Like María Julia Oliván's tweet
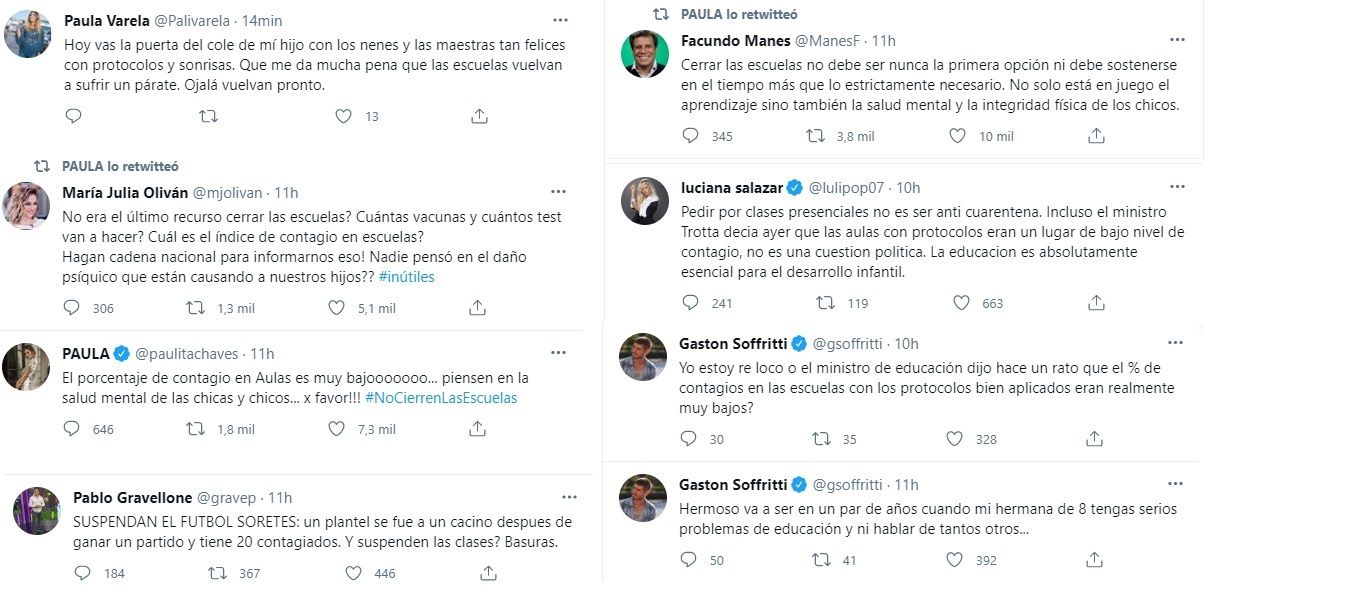This screenshot has width=1366, height=598. tap(336, 308)
